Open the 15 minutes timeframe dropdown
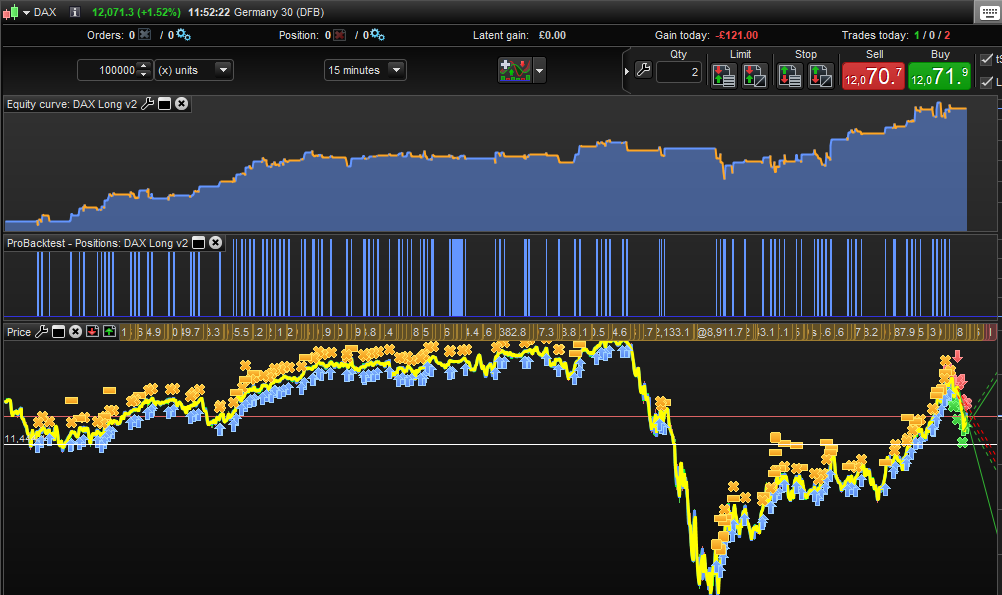Viewport: 1002px width, 595px height. [x=365, y=70]
